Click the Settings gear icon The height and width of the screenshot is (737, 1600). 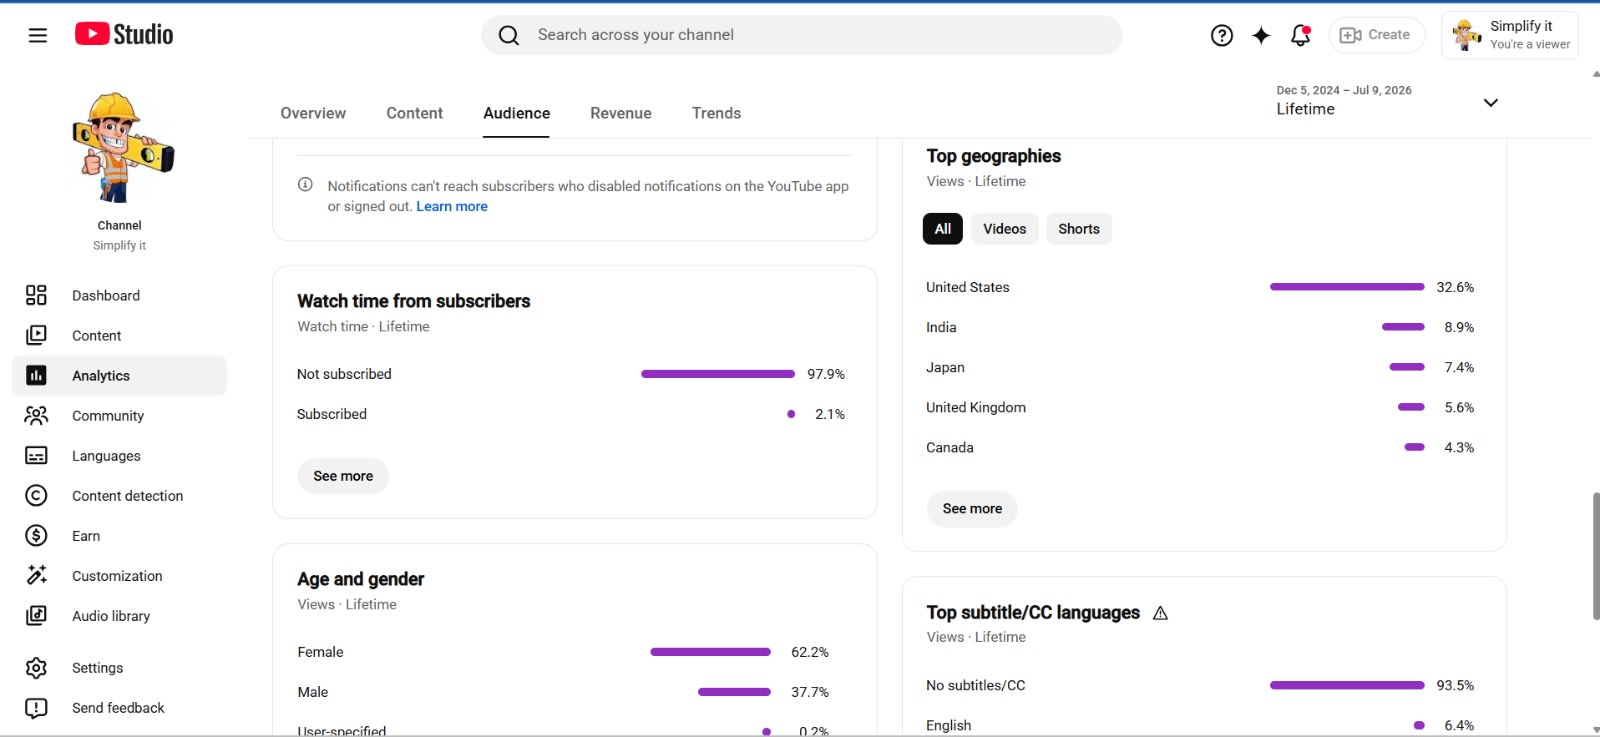[36, 667]
